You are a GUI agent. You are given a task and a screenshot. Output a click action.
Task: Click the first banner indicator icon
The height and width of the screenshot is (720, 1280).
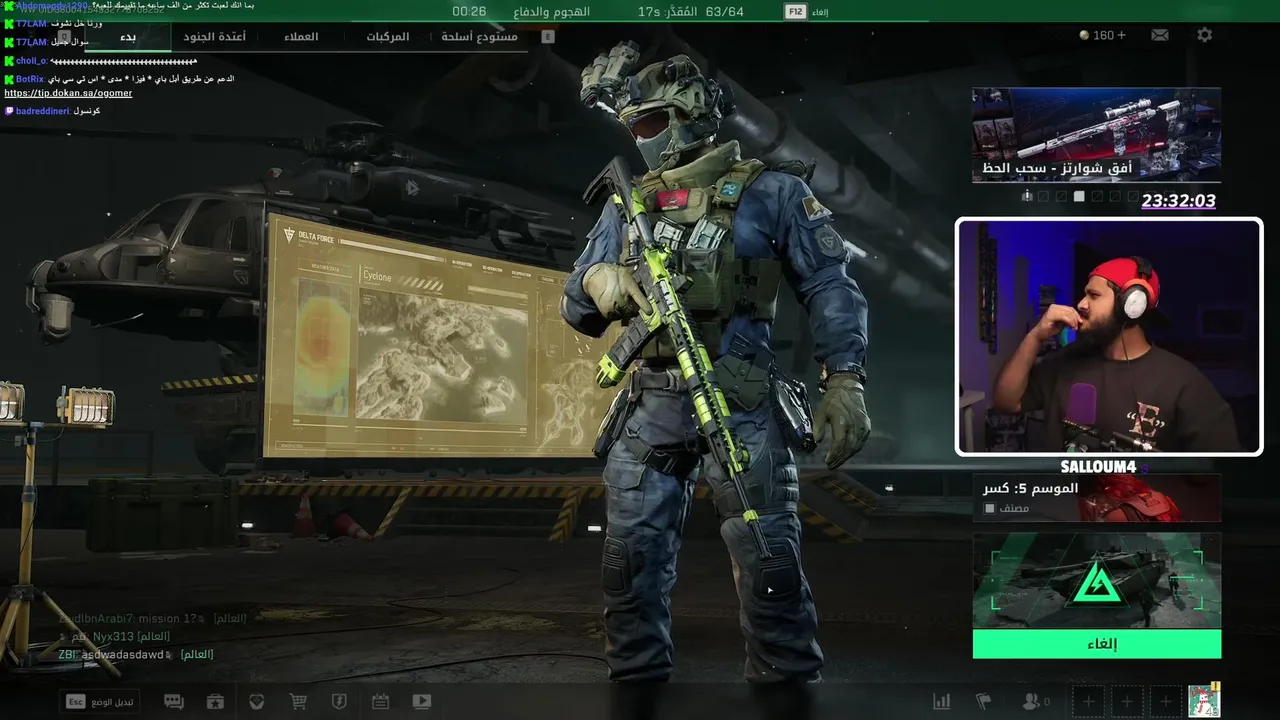[1027, 196]
